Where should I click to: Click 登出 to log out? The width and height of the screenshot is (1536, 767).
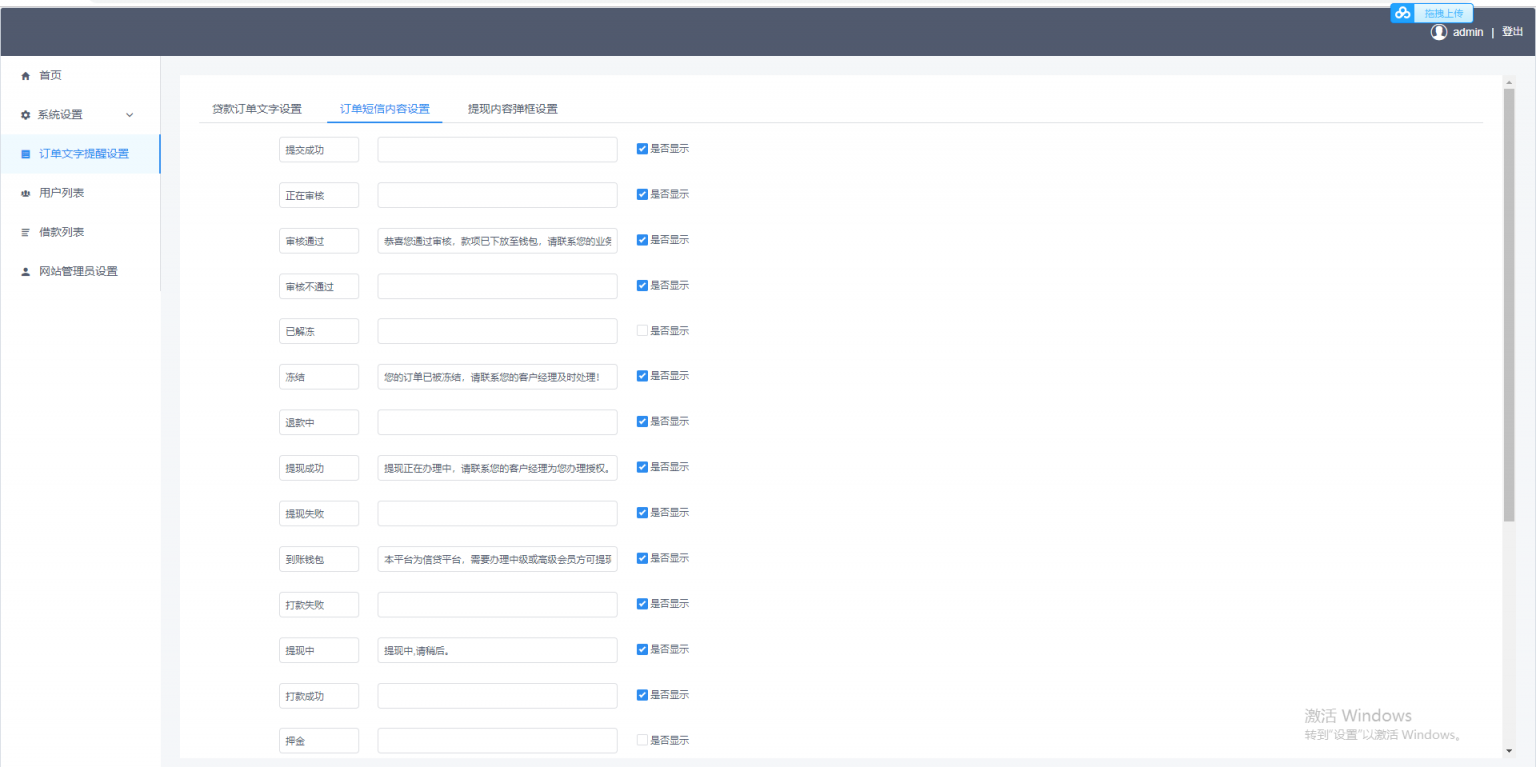point(1512,32)
